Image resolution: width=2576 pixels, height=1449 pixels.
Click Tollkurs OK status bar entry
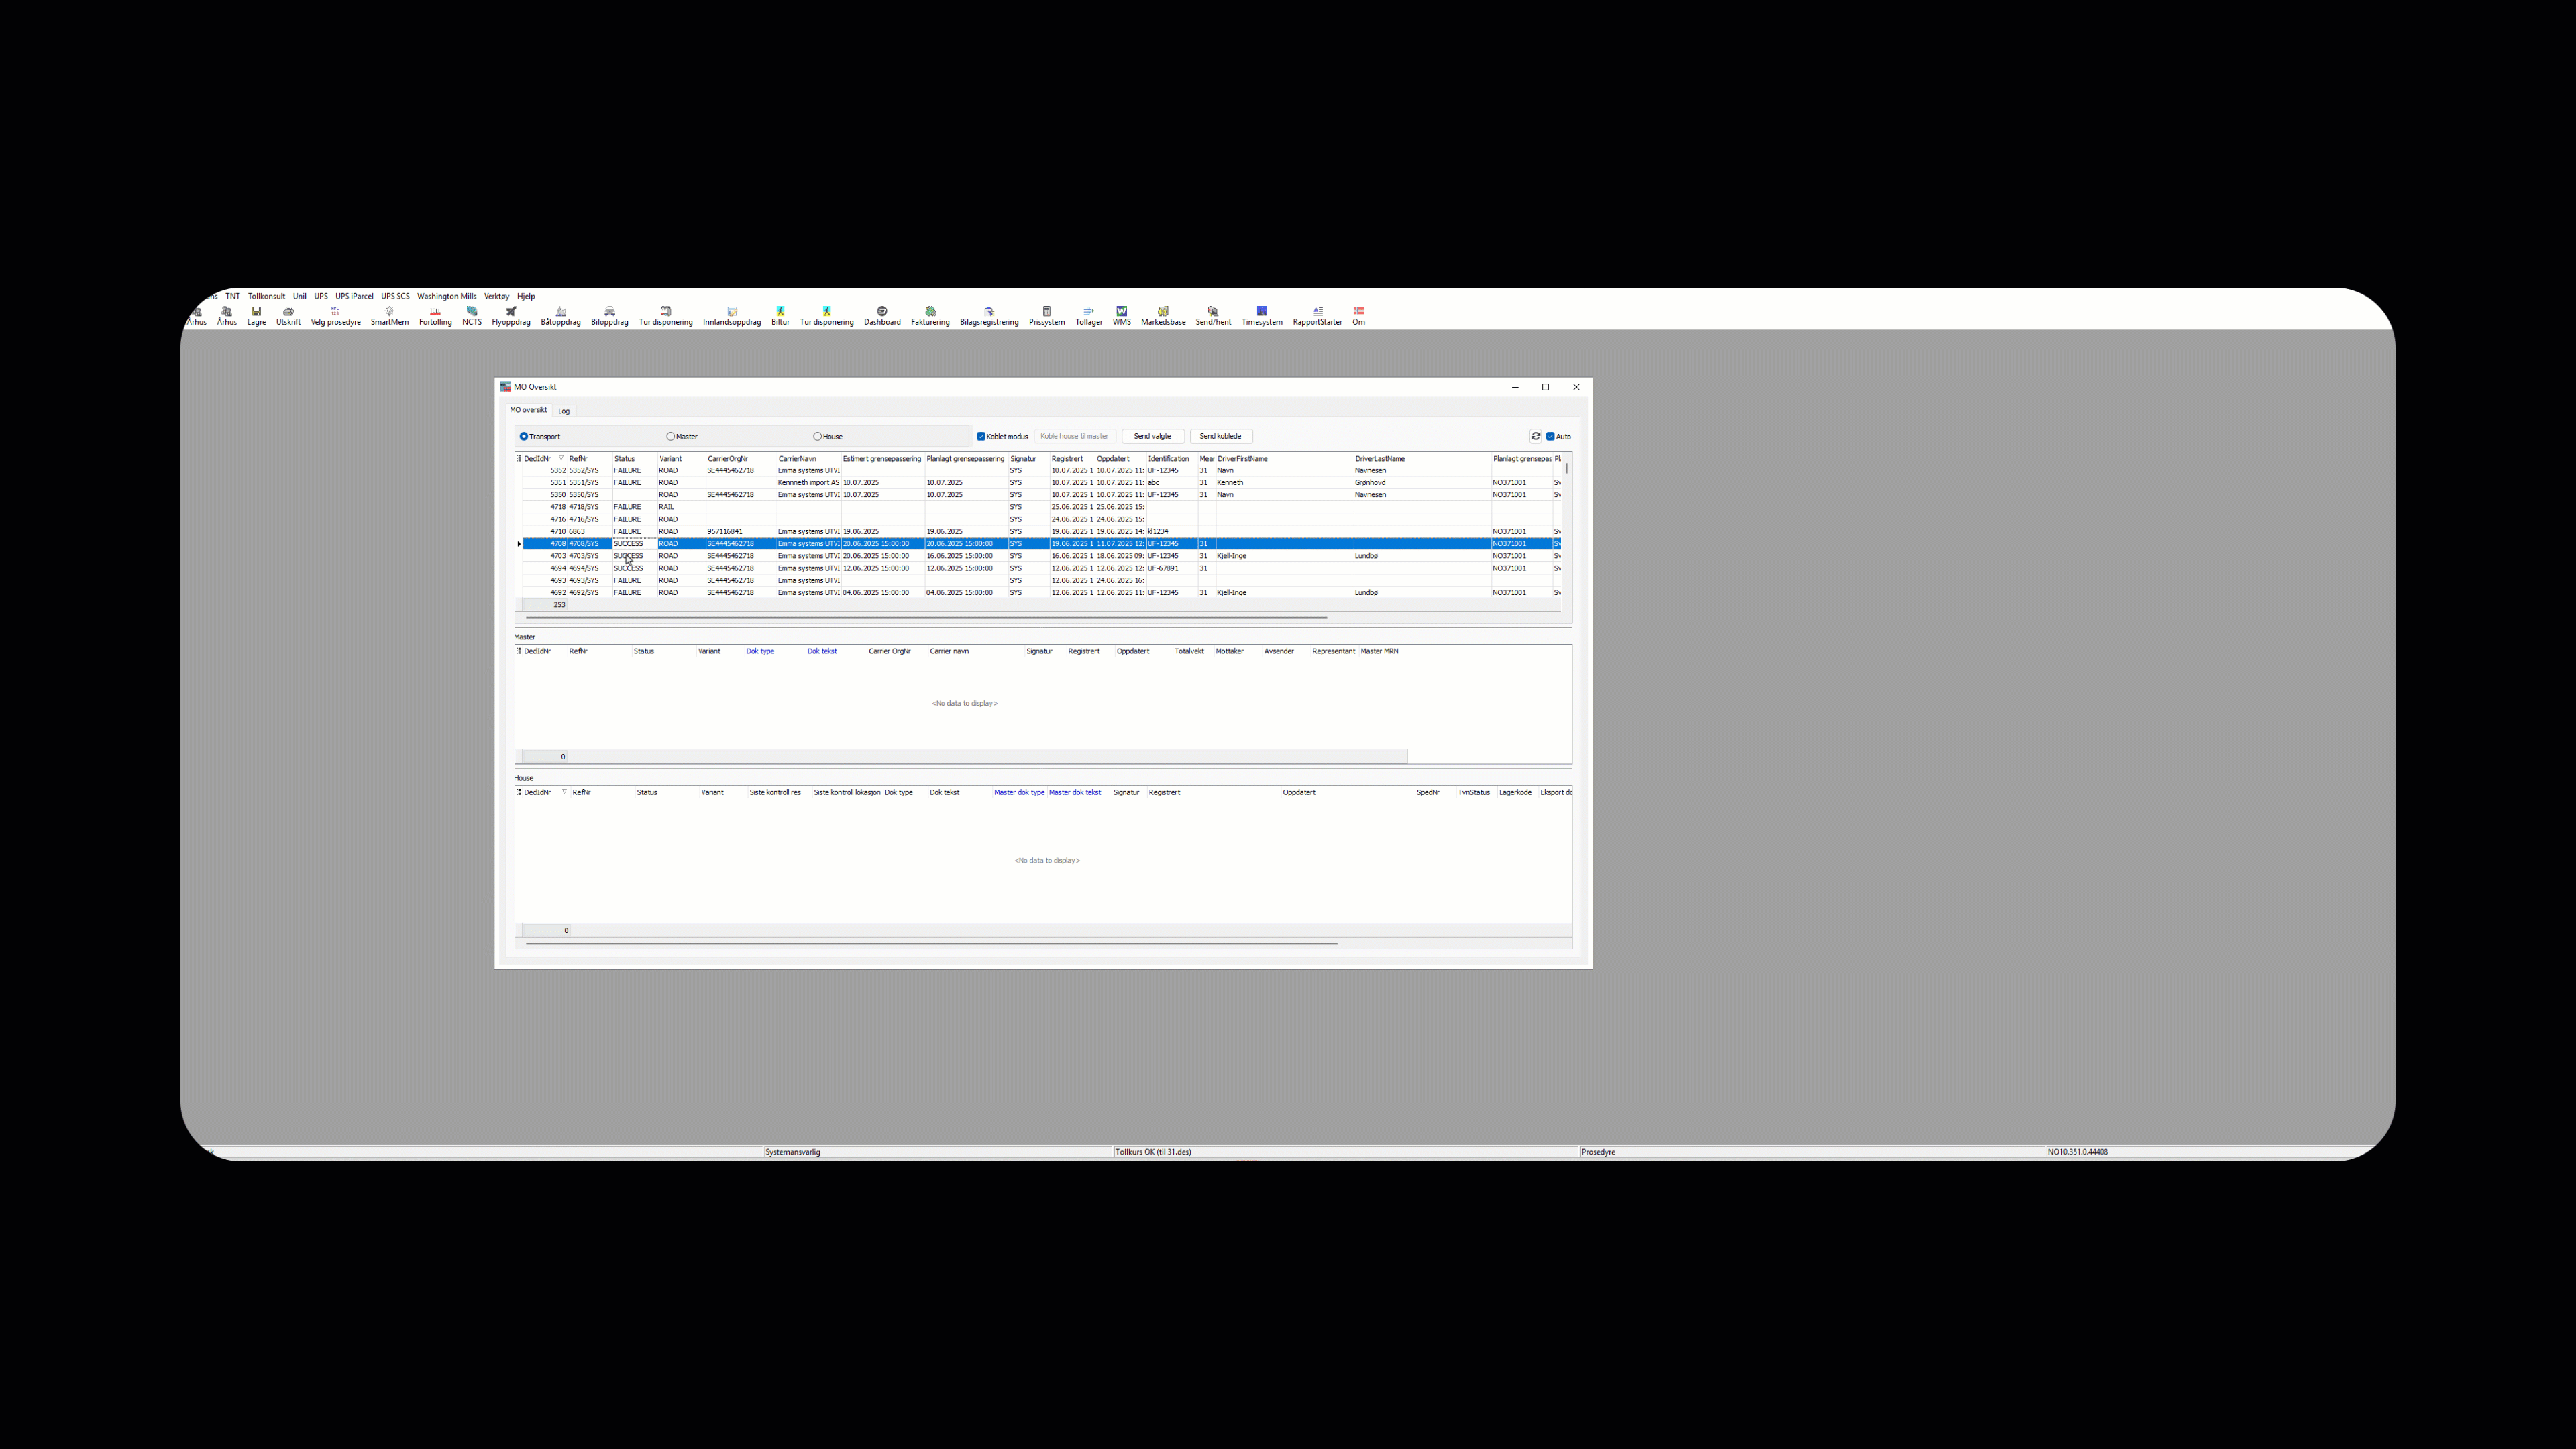pos(1153,1152)
